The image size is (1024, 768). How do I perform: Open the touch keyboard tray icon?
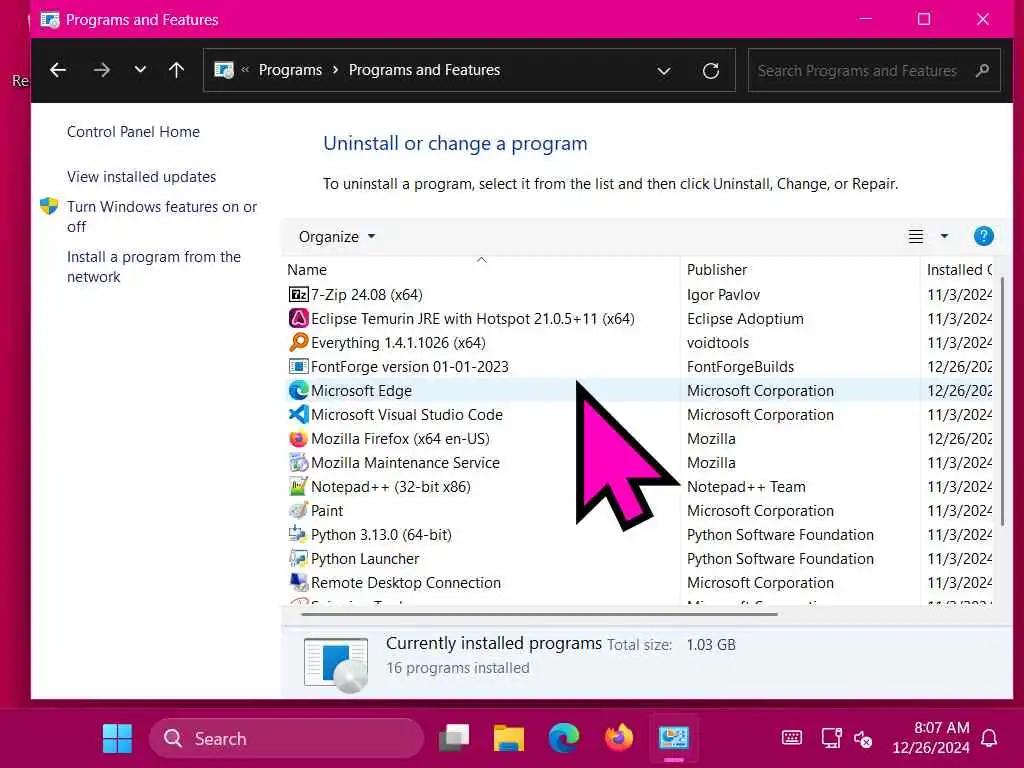pyautogui.click(x=792, y=739)
